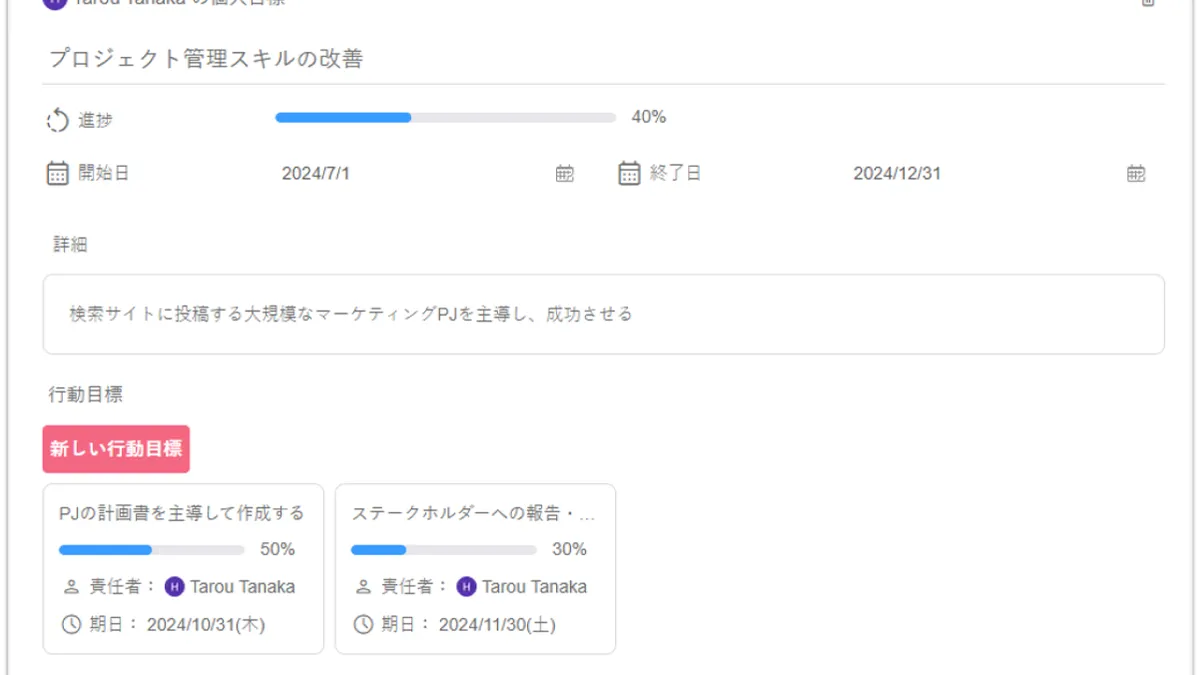1200x675 pixels.
Task: Open date picker for start date 2024/7/1
Action: [x=565, y=174]
